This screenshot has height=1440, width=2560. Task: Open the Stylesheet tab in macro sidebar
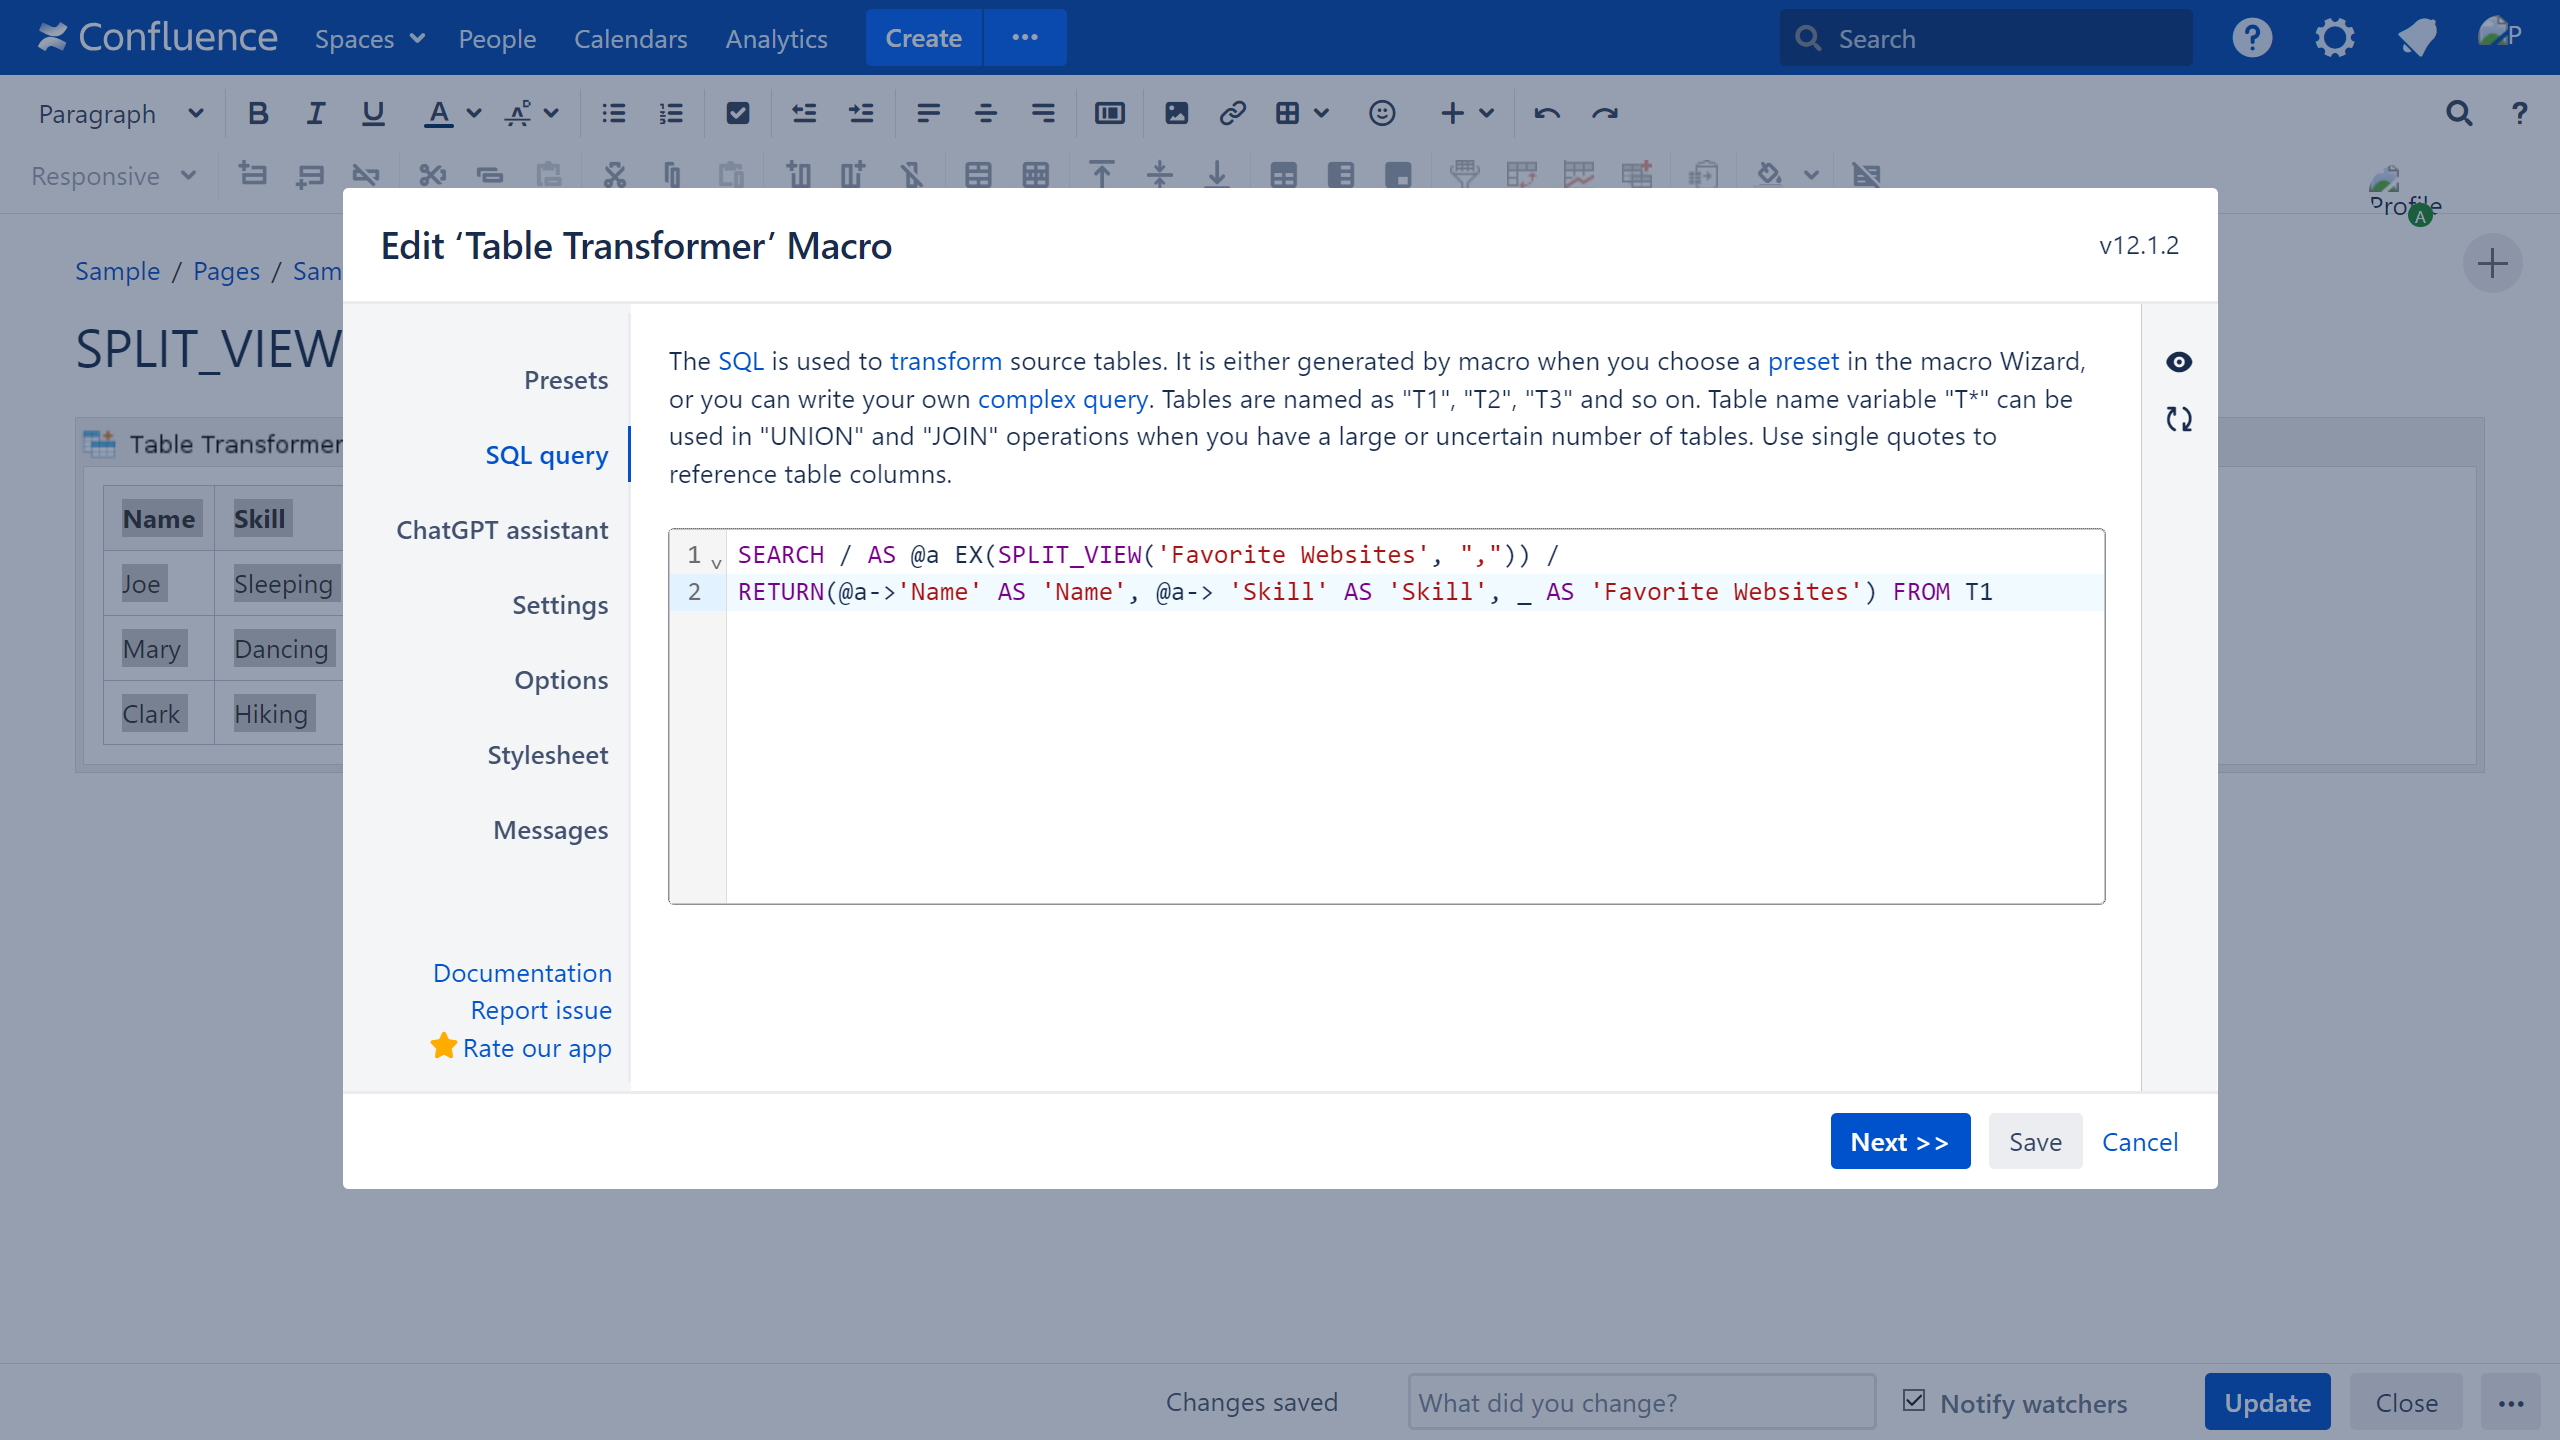pos(547,755)
